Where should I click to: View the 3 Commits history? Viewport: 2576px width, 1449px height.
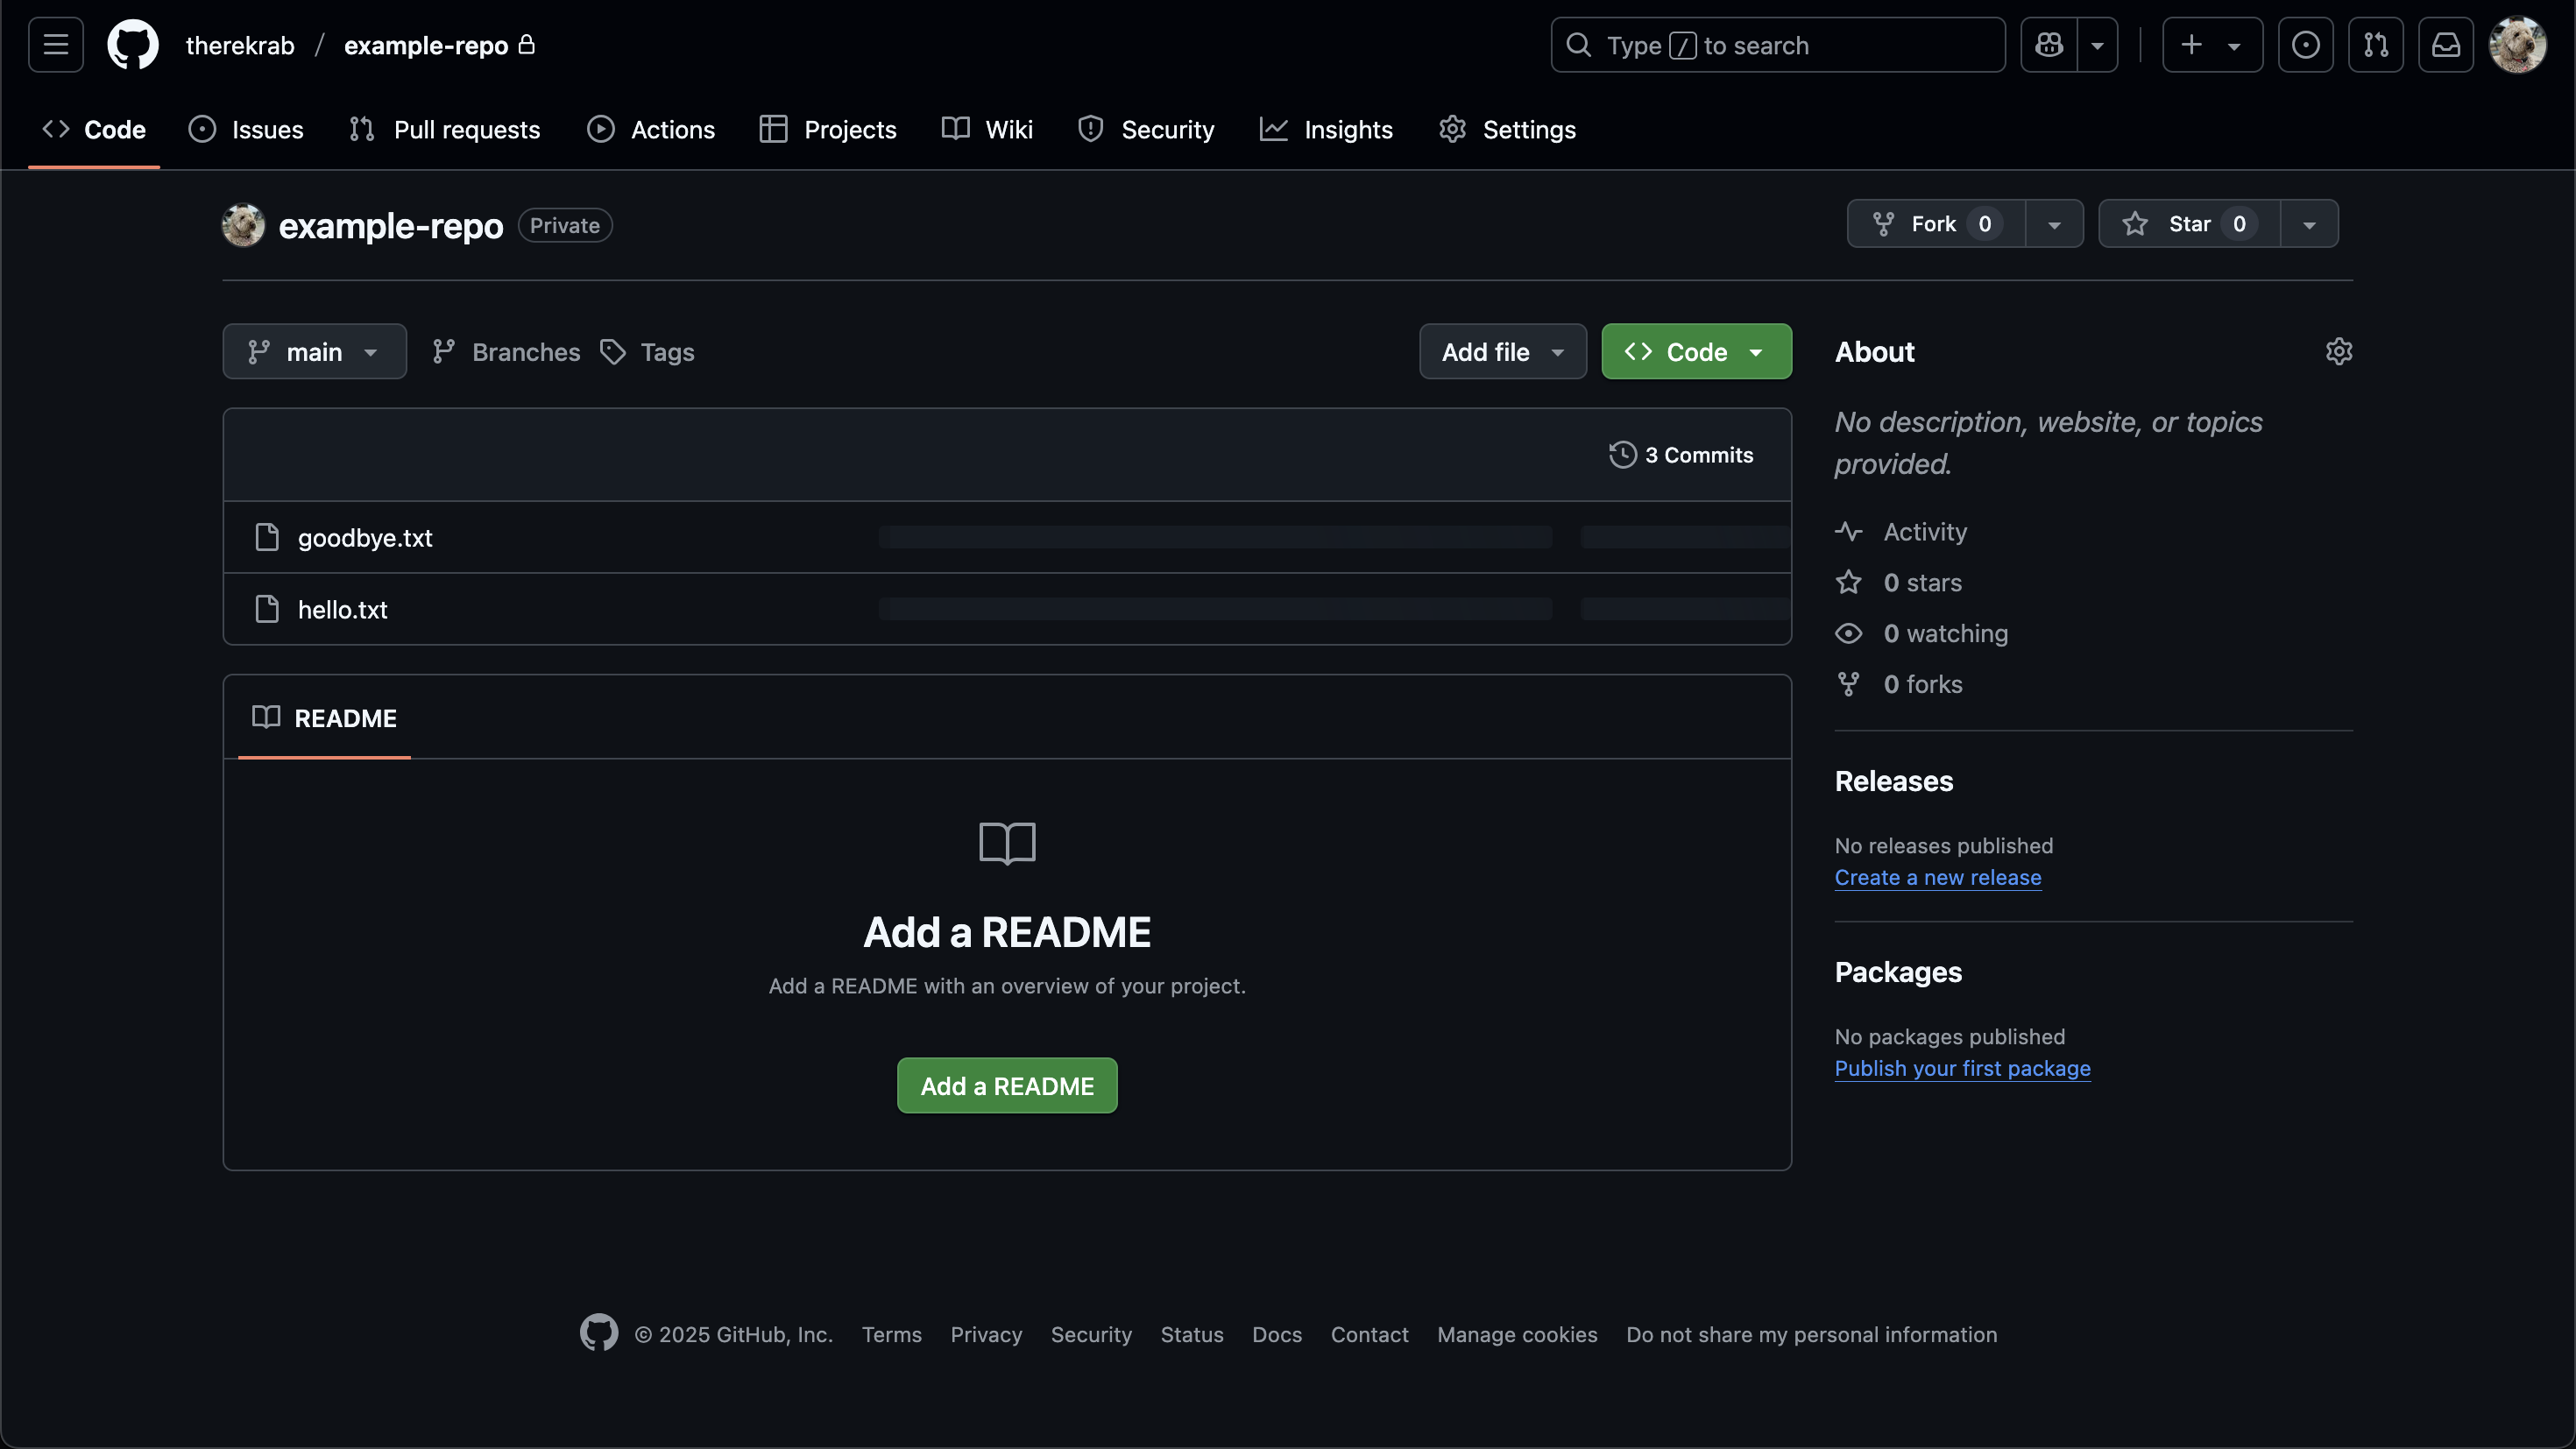1681,455
